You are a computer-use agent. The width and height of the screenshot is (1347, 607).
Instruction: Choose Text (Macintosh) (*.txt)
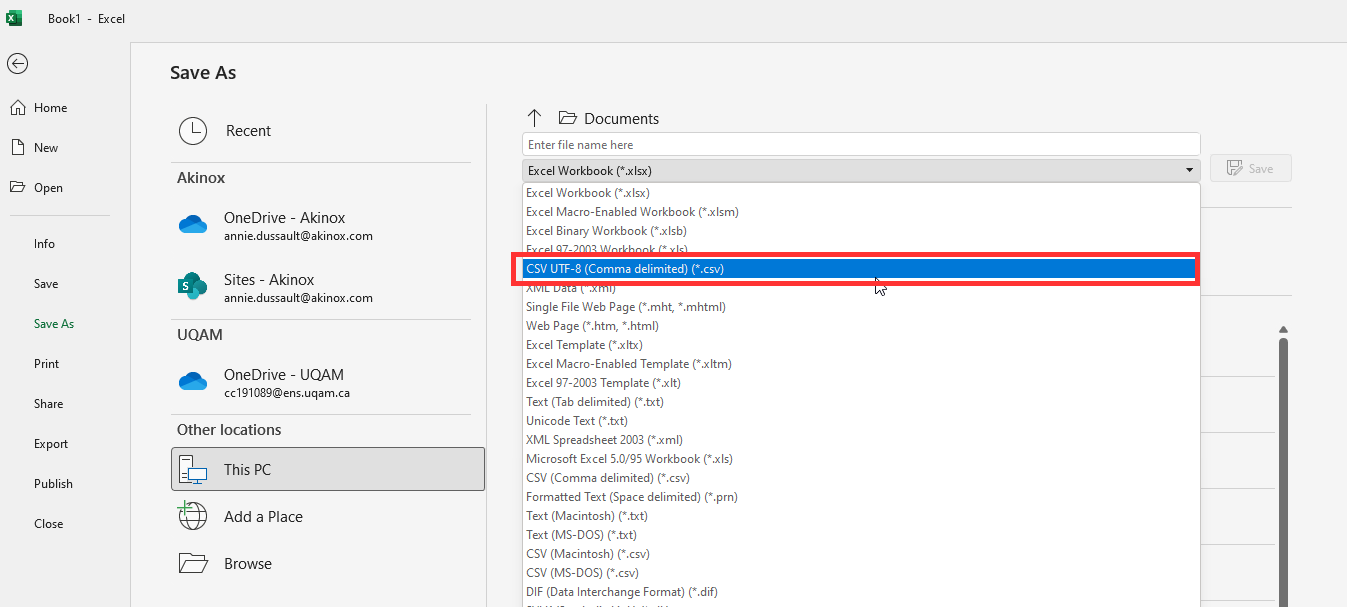(861, 516)
